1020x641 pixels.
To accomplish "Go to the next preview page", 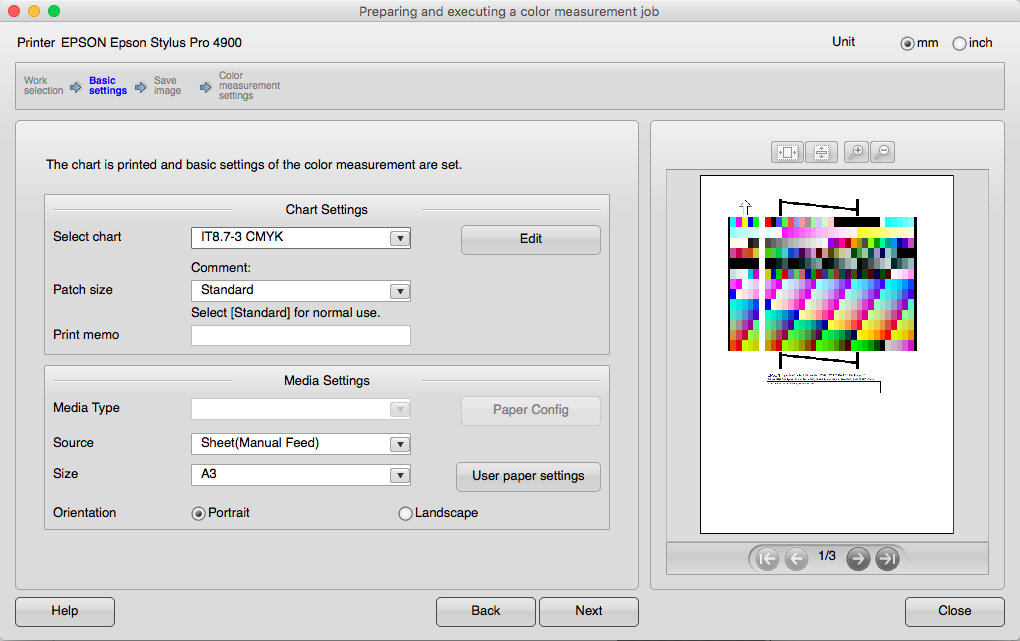I will tap(858, 558).
